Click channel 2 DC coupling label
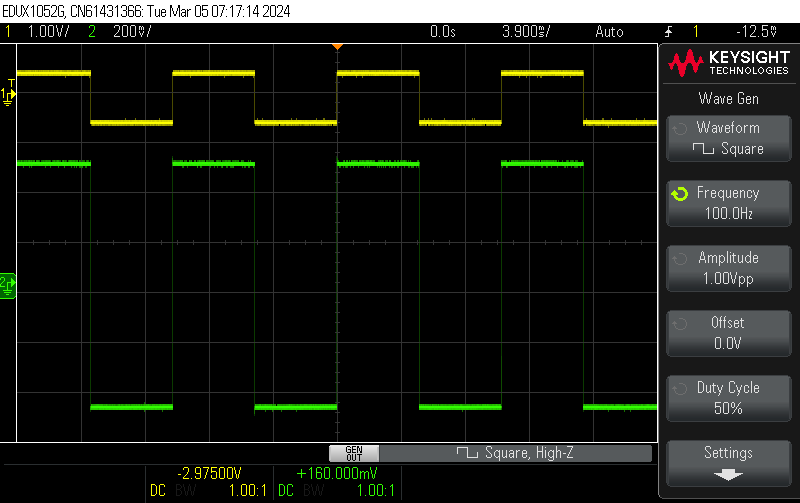 coord(286,491)
